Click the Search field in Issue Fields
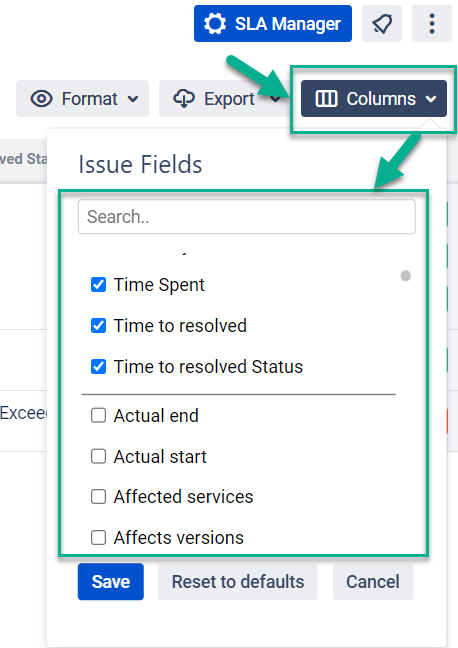This screenshot has width=458, height=648. pos(247,217)
